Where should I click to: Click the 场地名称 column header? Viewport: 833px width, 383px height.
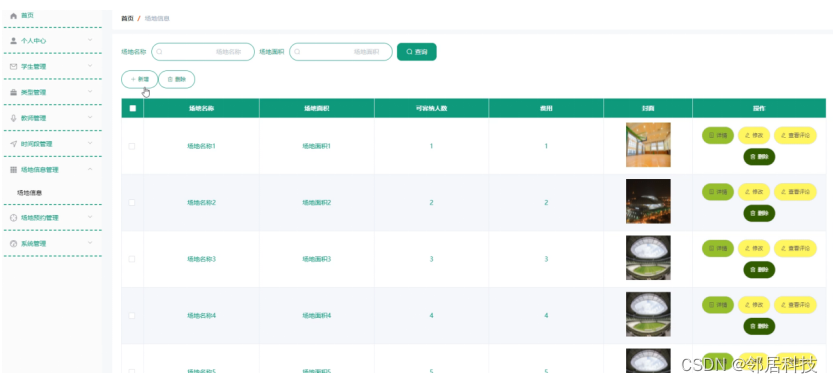(201, 108)
